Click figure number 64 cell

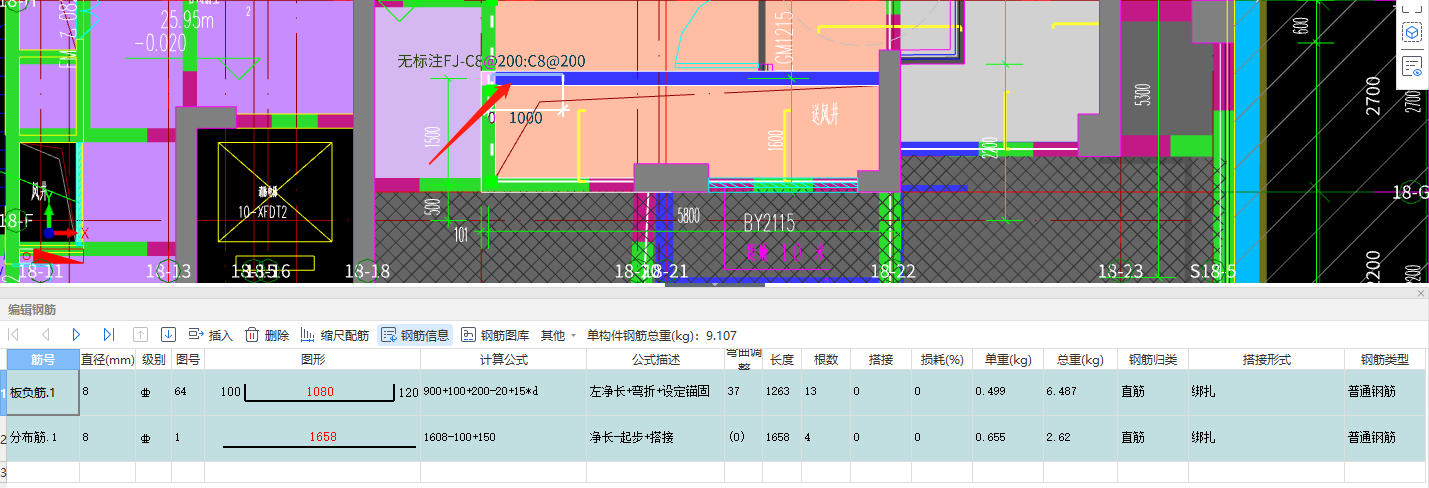187,392
